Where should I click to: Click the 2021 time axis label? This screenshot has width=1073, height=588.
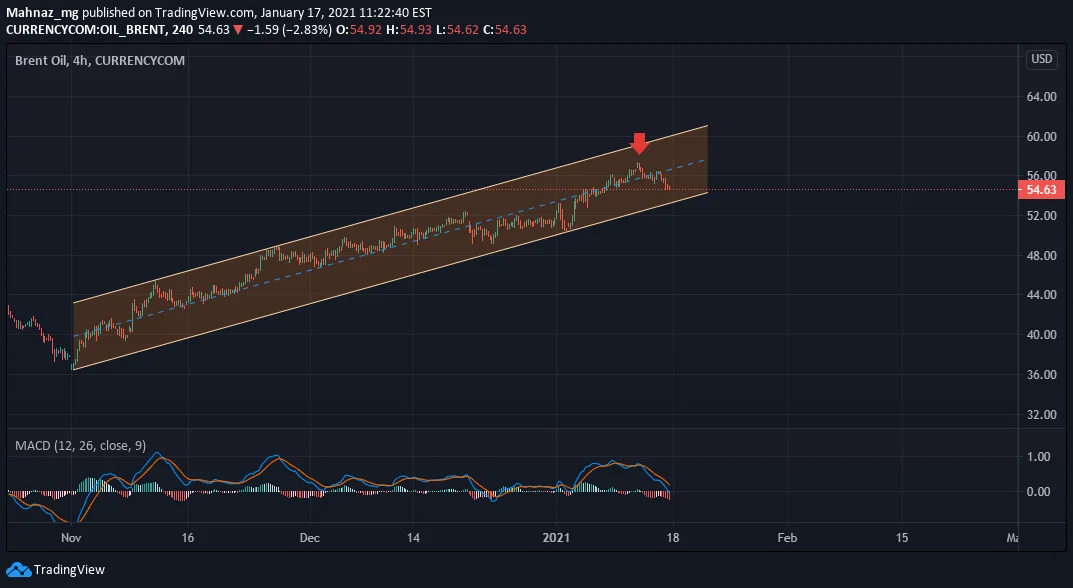point(556,537)
